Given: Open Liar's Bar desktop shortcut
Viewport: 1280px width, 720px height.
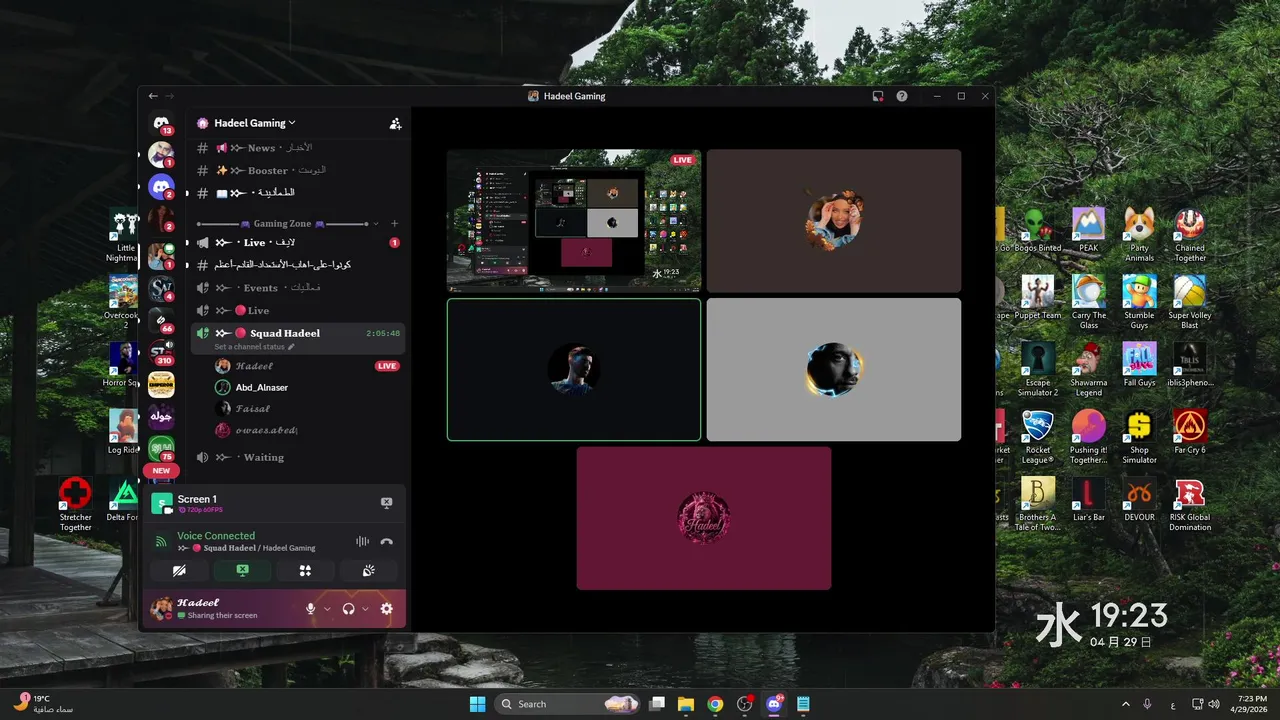Looking at the screenshot, I should tap(1088, 498).
